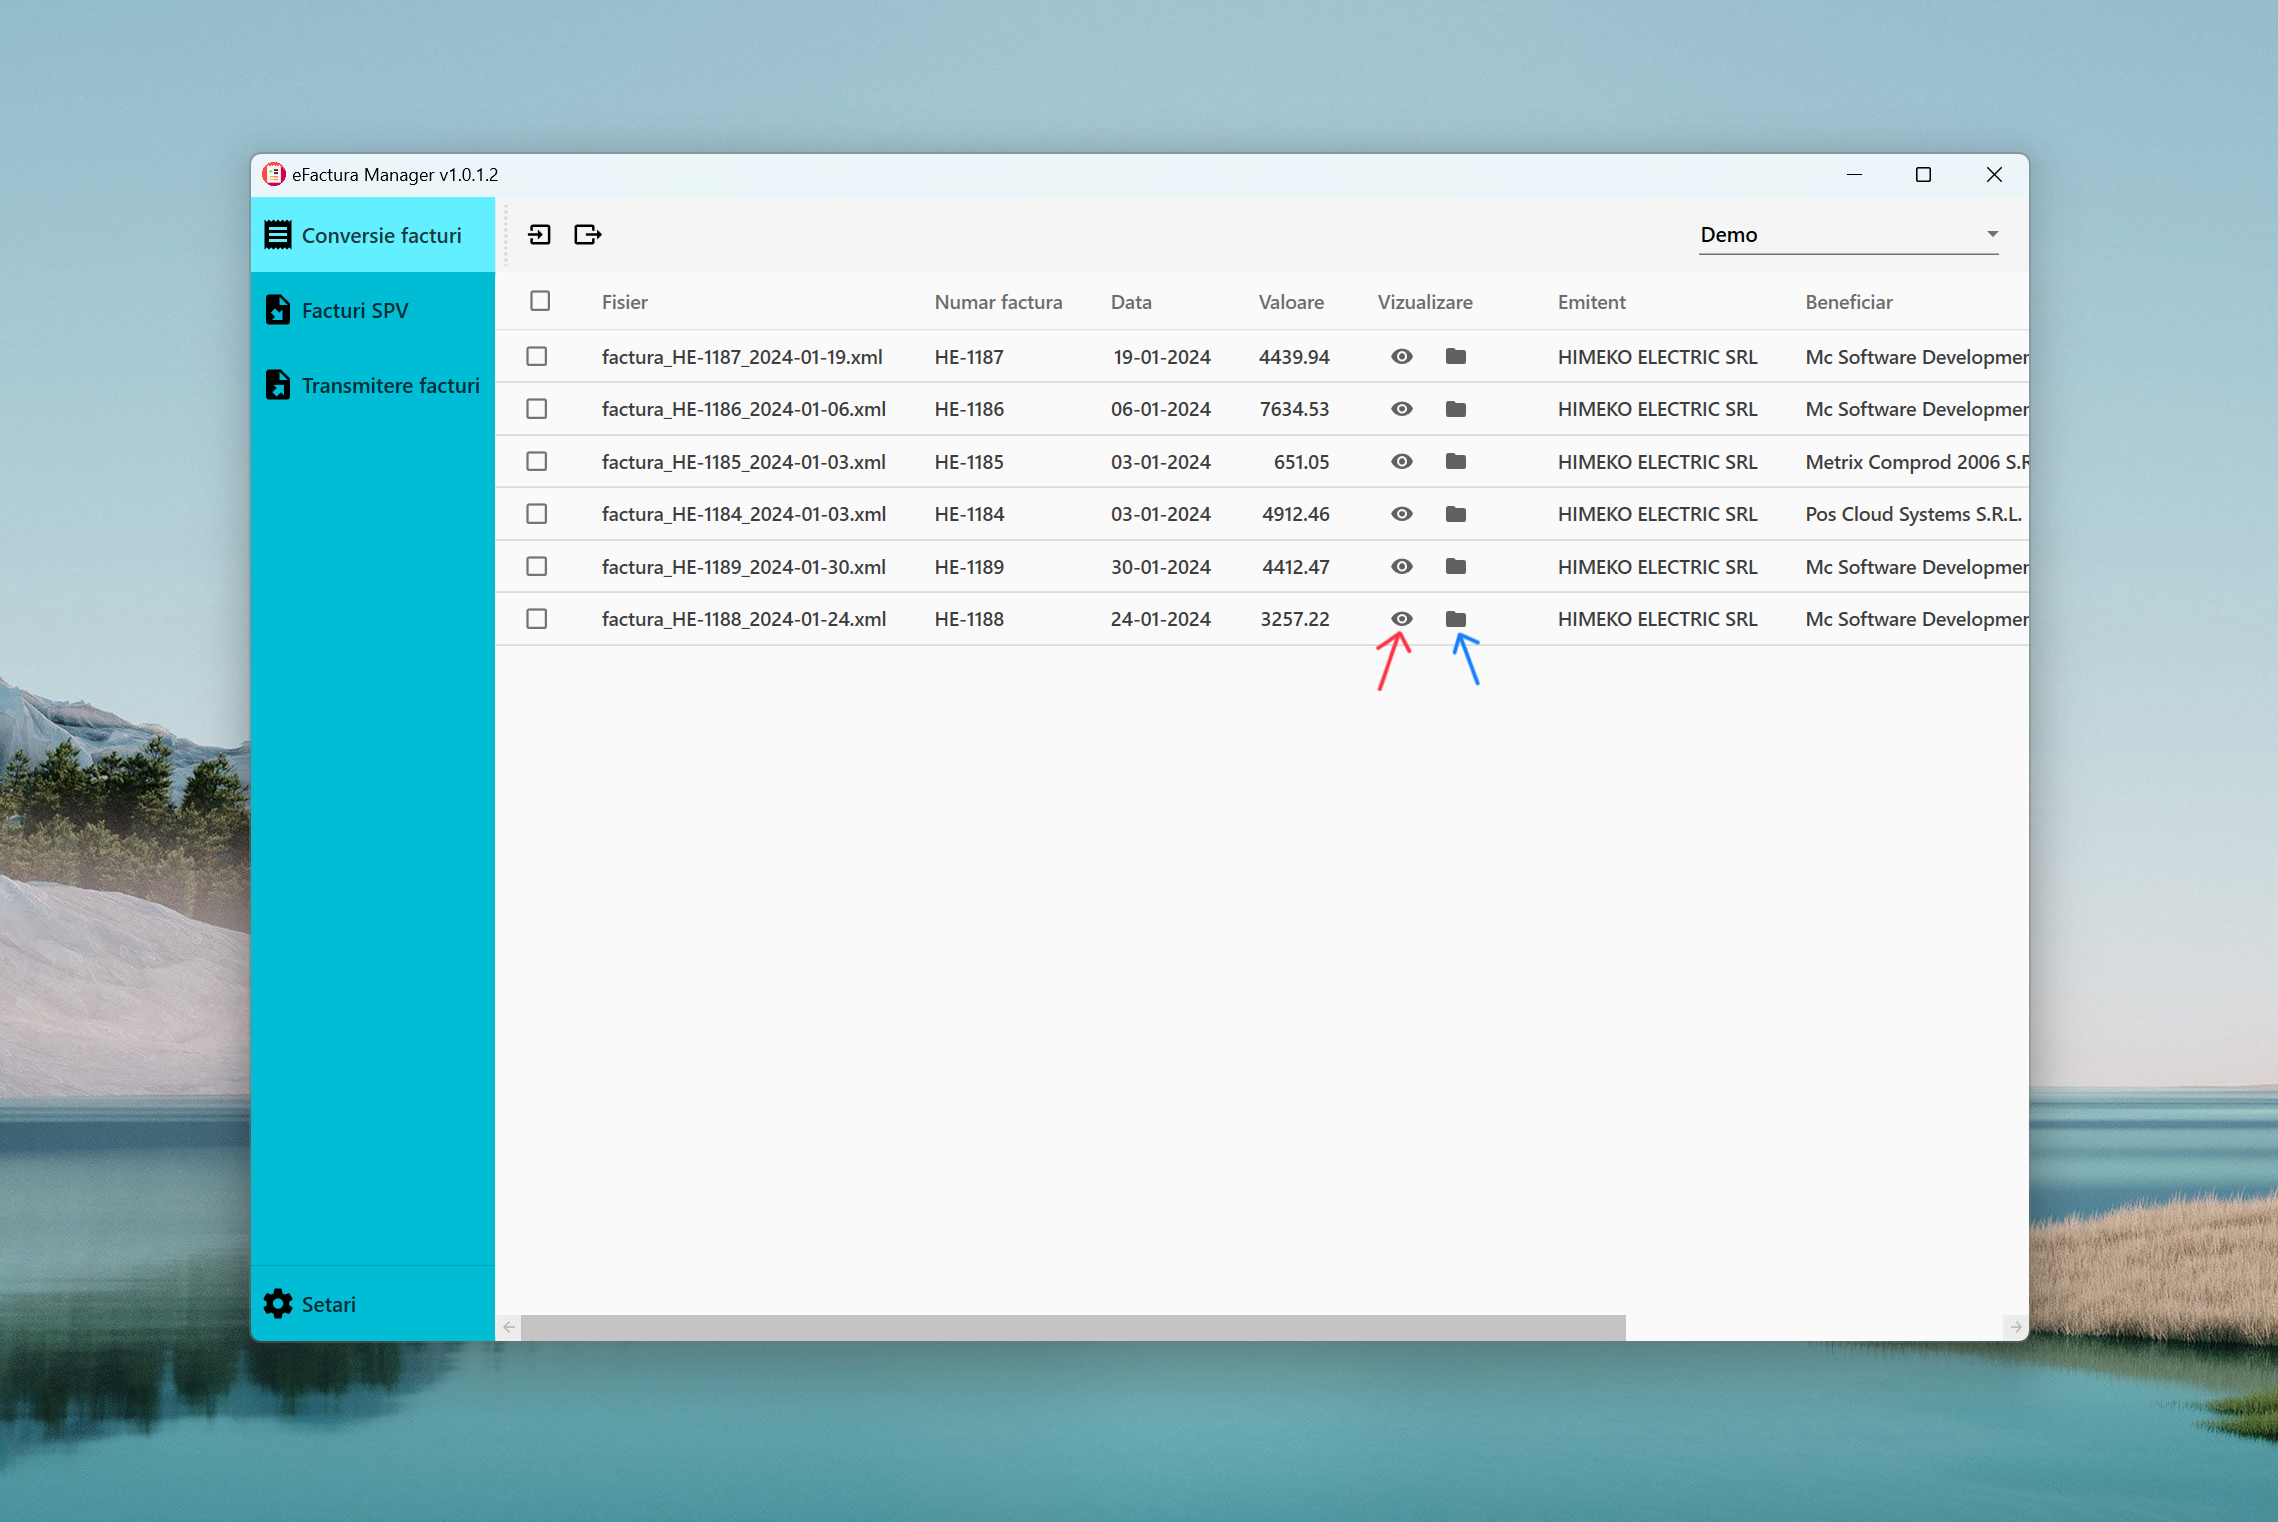Check the box for factura_HE-1187 row
The height and width of the screenshot is (1522, 2278).
point(537,357)
